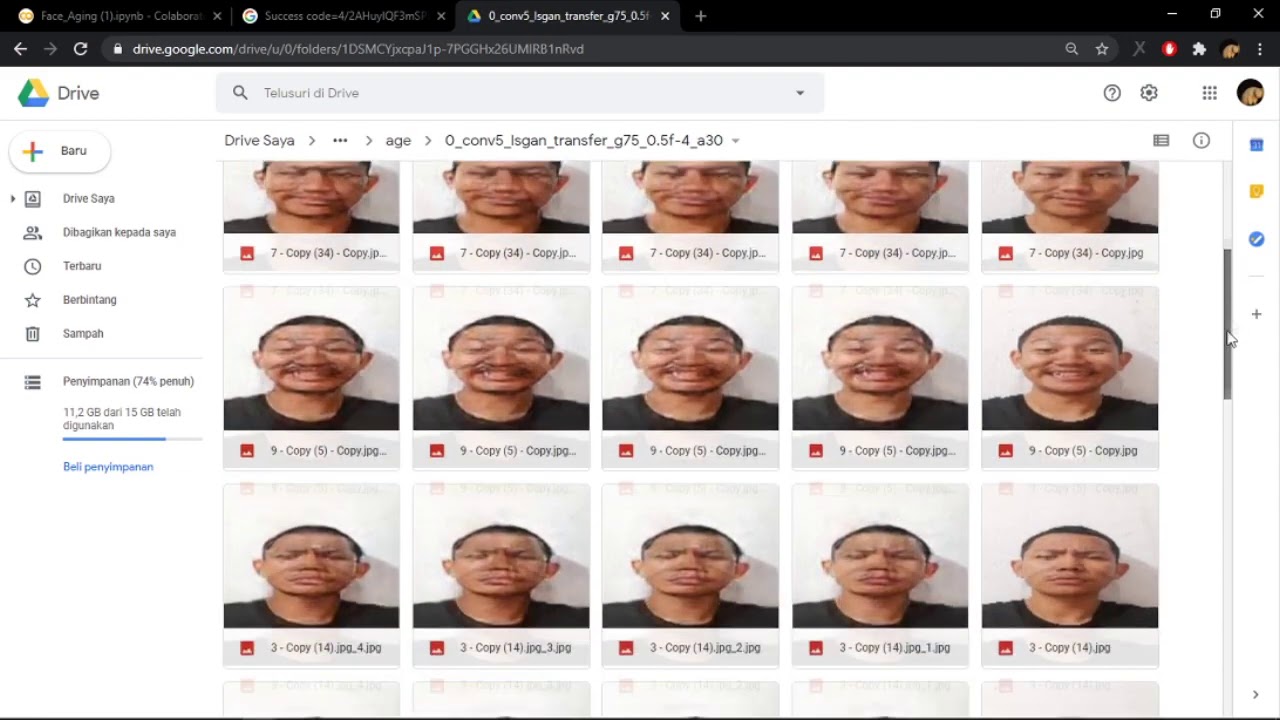Open Google Keep side panel
This screenshot has height=720, width=1280.
[1257, 192]
